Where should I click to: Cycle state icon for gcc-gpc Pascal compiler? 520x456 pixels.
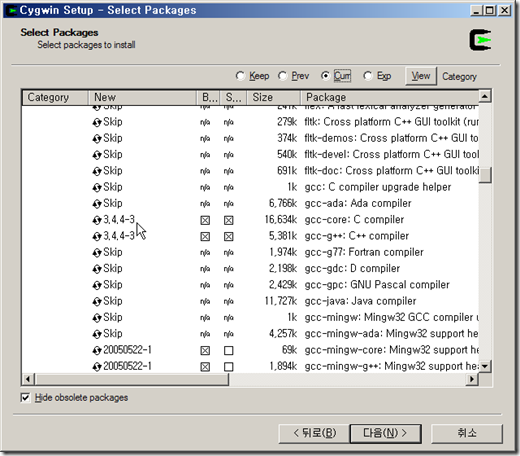point(97,286)
